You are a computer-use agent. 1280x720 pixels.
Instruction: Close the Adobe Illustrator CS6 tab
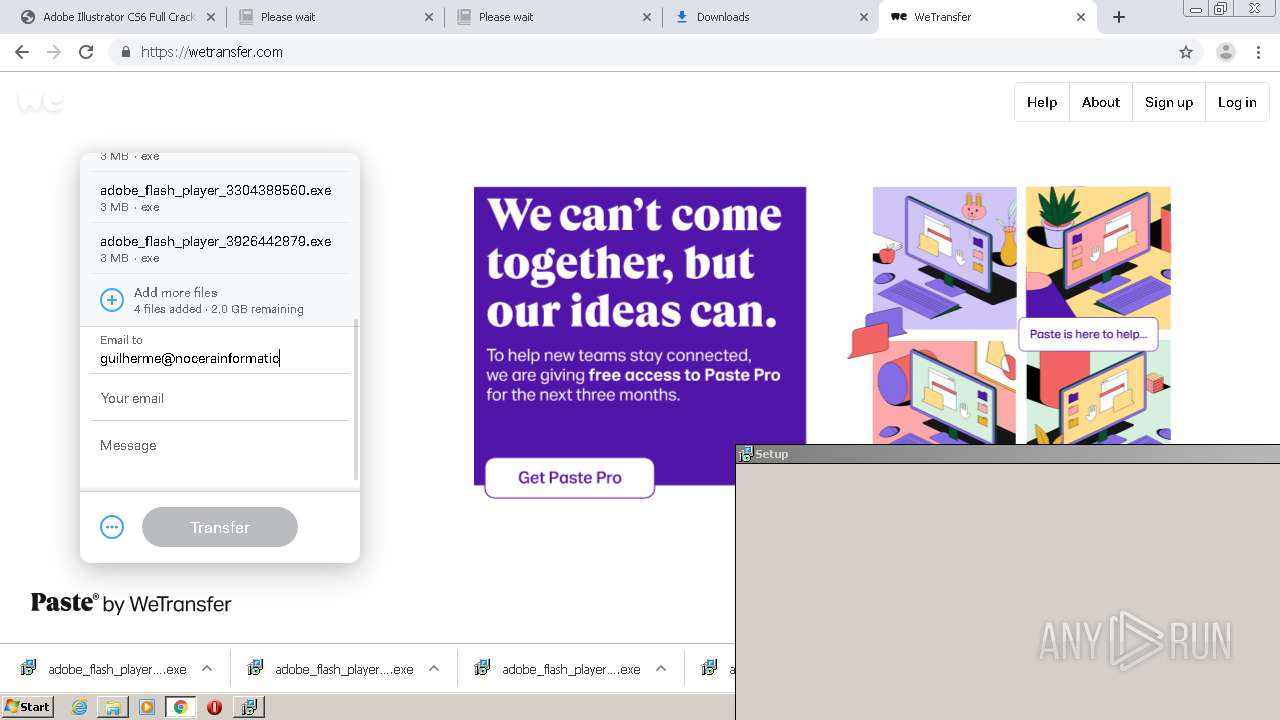[x=211, y=17]
